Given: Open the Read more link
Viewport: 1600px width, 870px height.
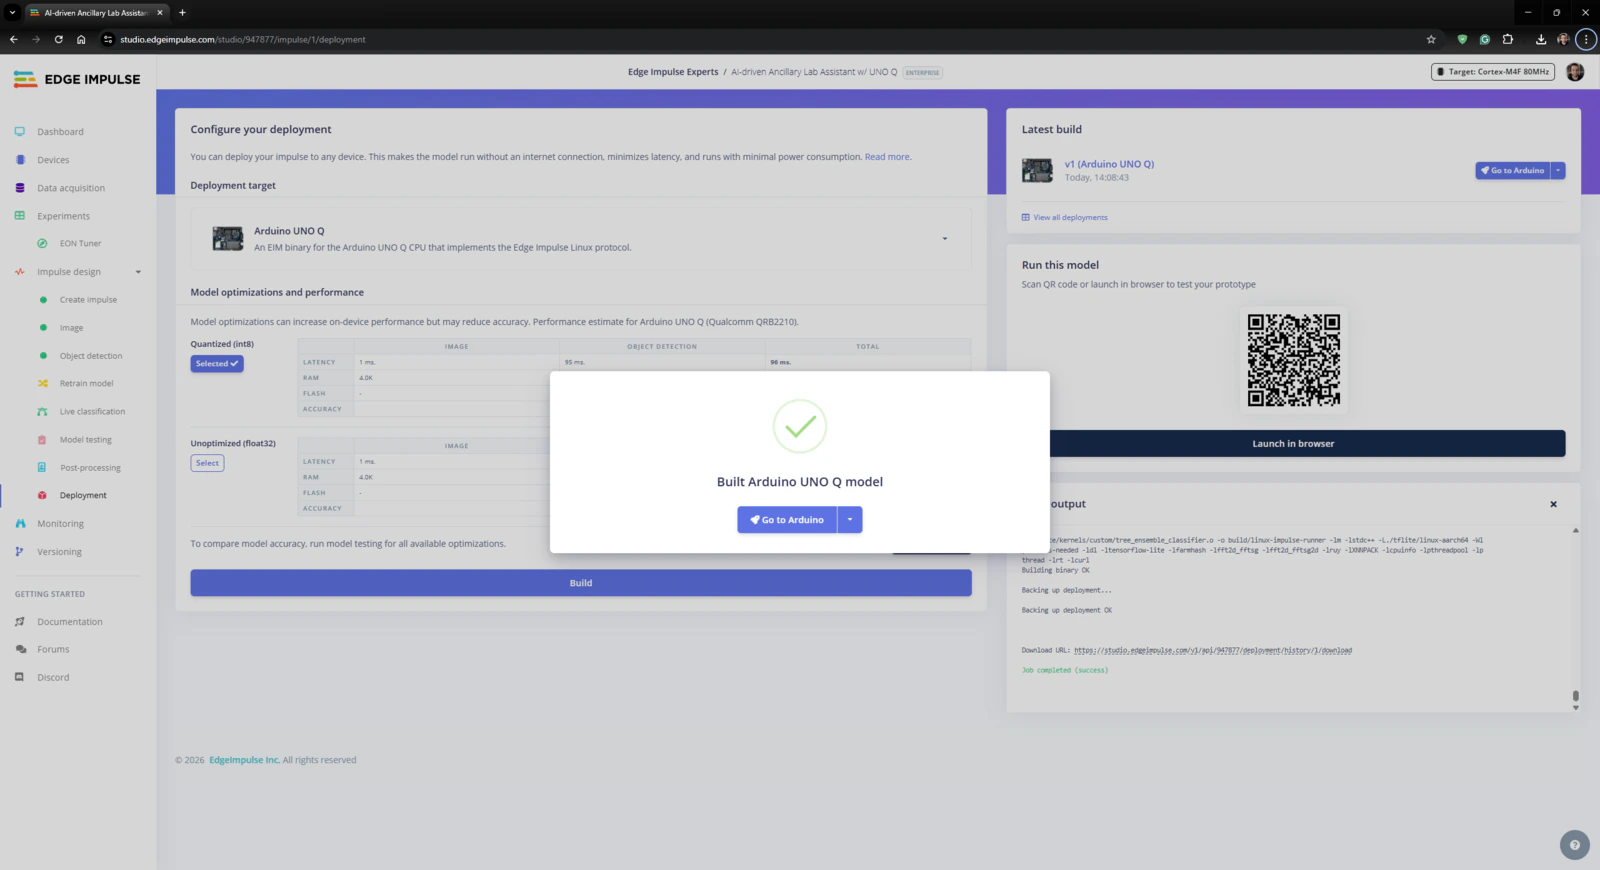Looking at the screenshot, I should (887, 157).
